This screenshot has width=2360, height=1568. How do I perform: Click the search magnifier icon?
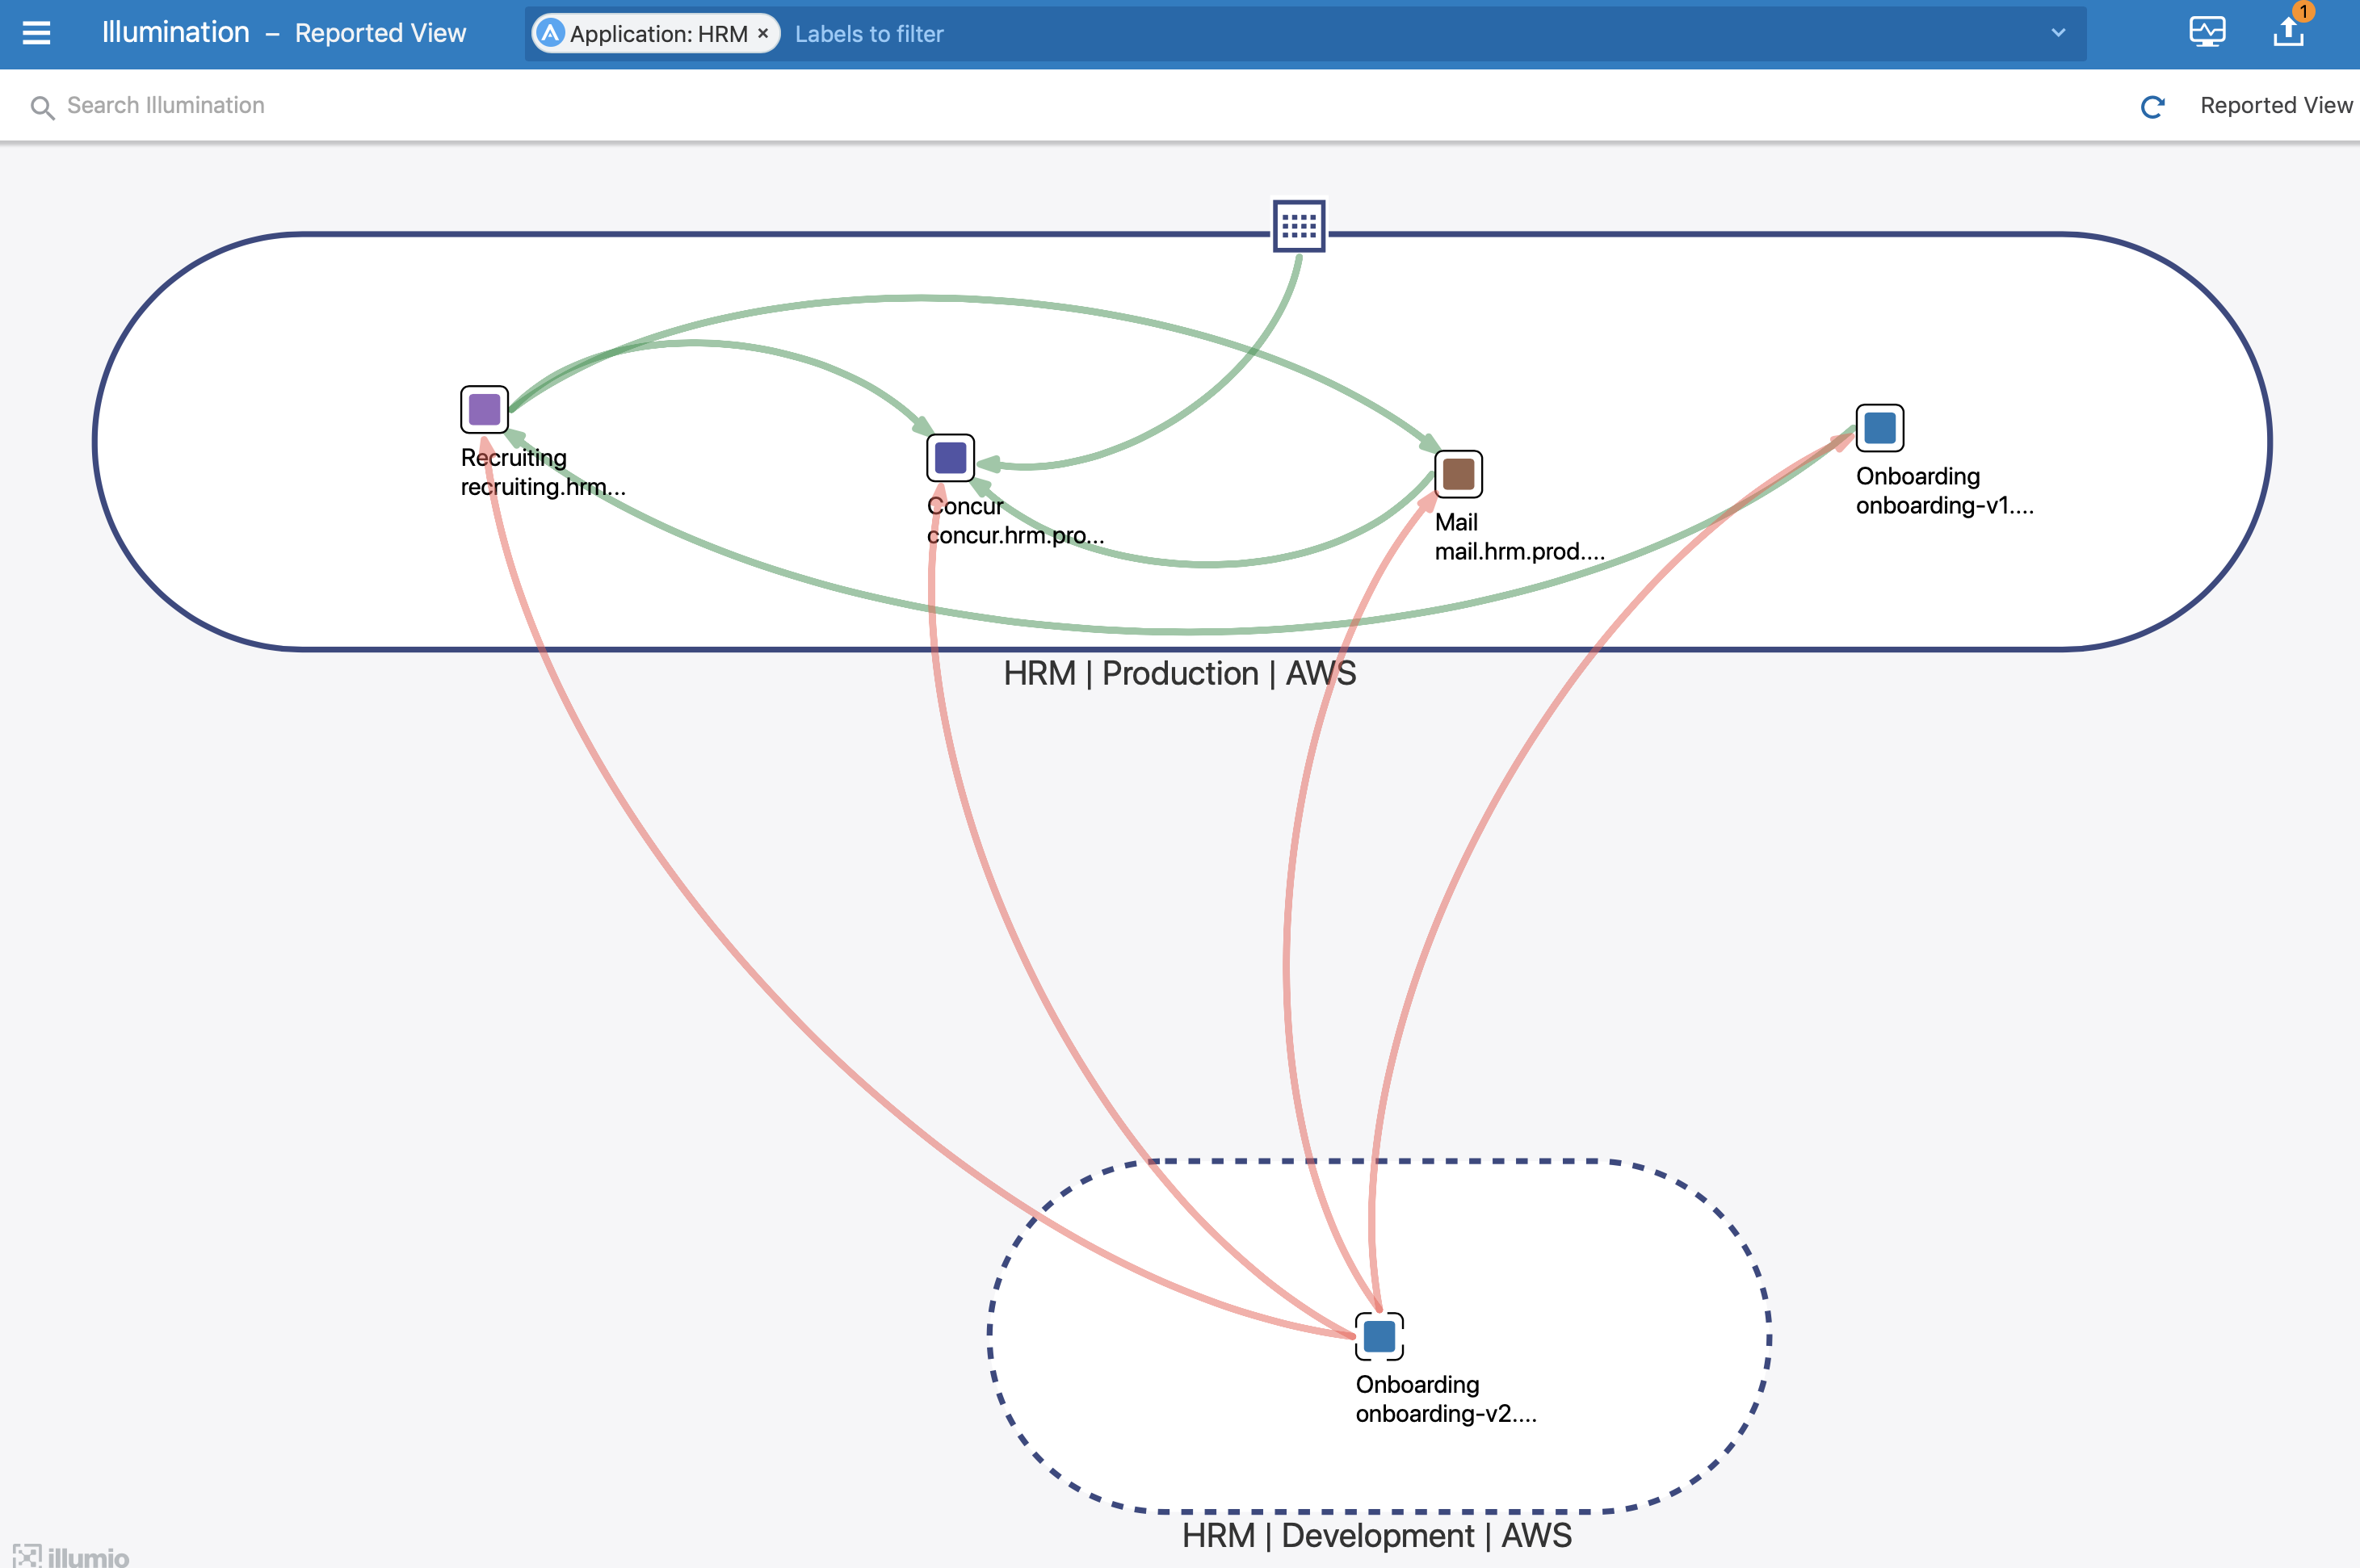click(x=42, y=106)
